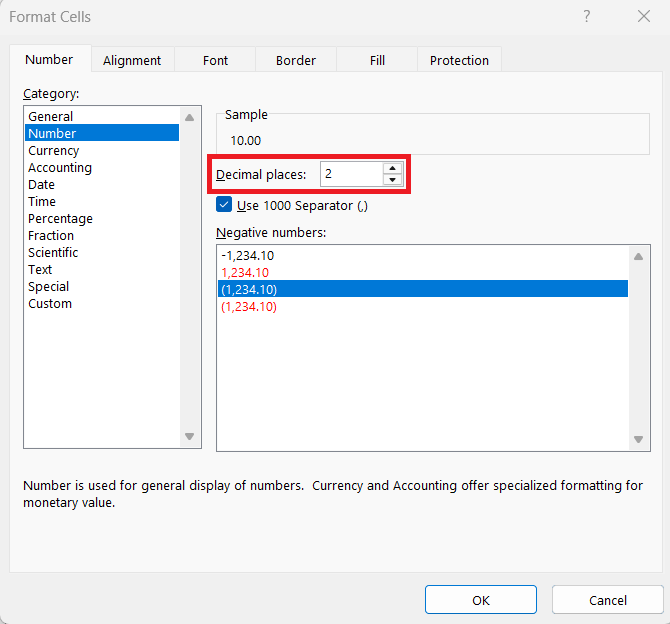Confirm with the OK button
This screenshot has height=624, width=670.
[x=481, y=600]
